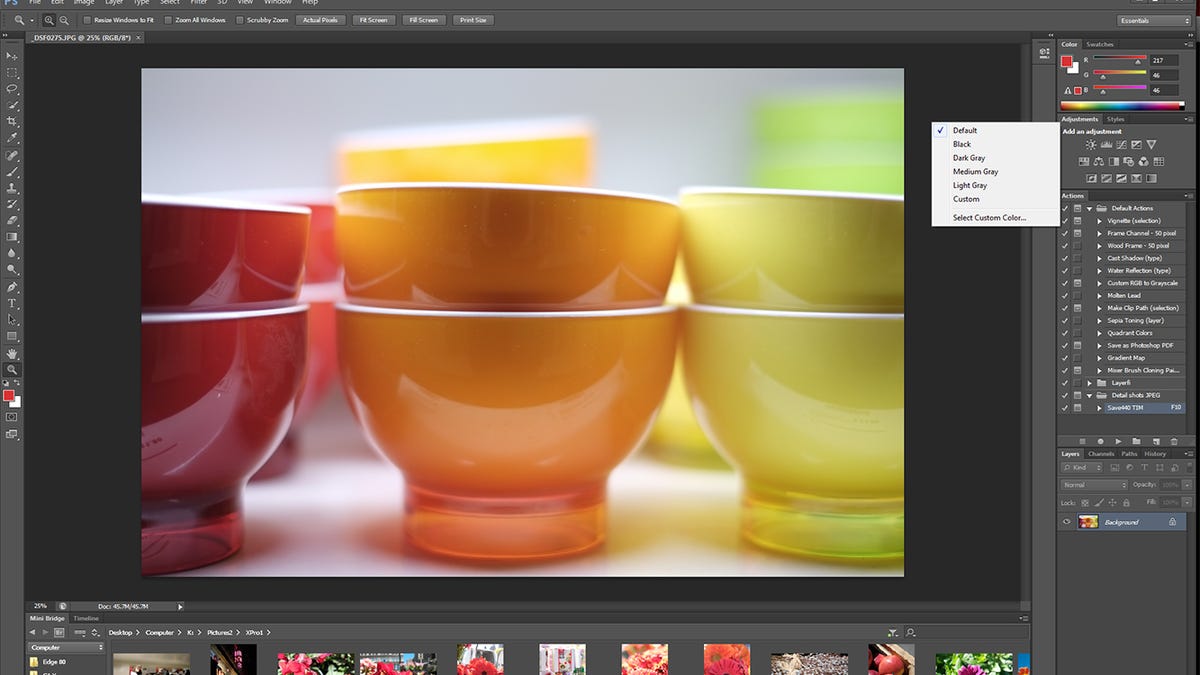Viewport: 1200px width, 675px height.
Task: Select the Crop tool
Action: [12, 121]
